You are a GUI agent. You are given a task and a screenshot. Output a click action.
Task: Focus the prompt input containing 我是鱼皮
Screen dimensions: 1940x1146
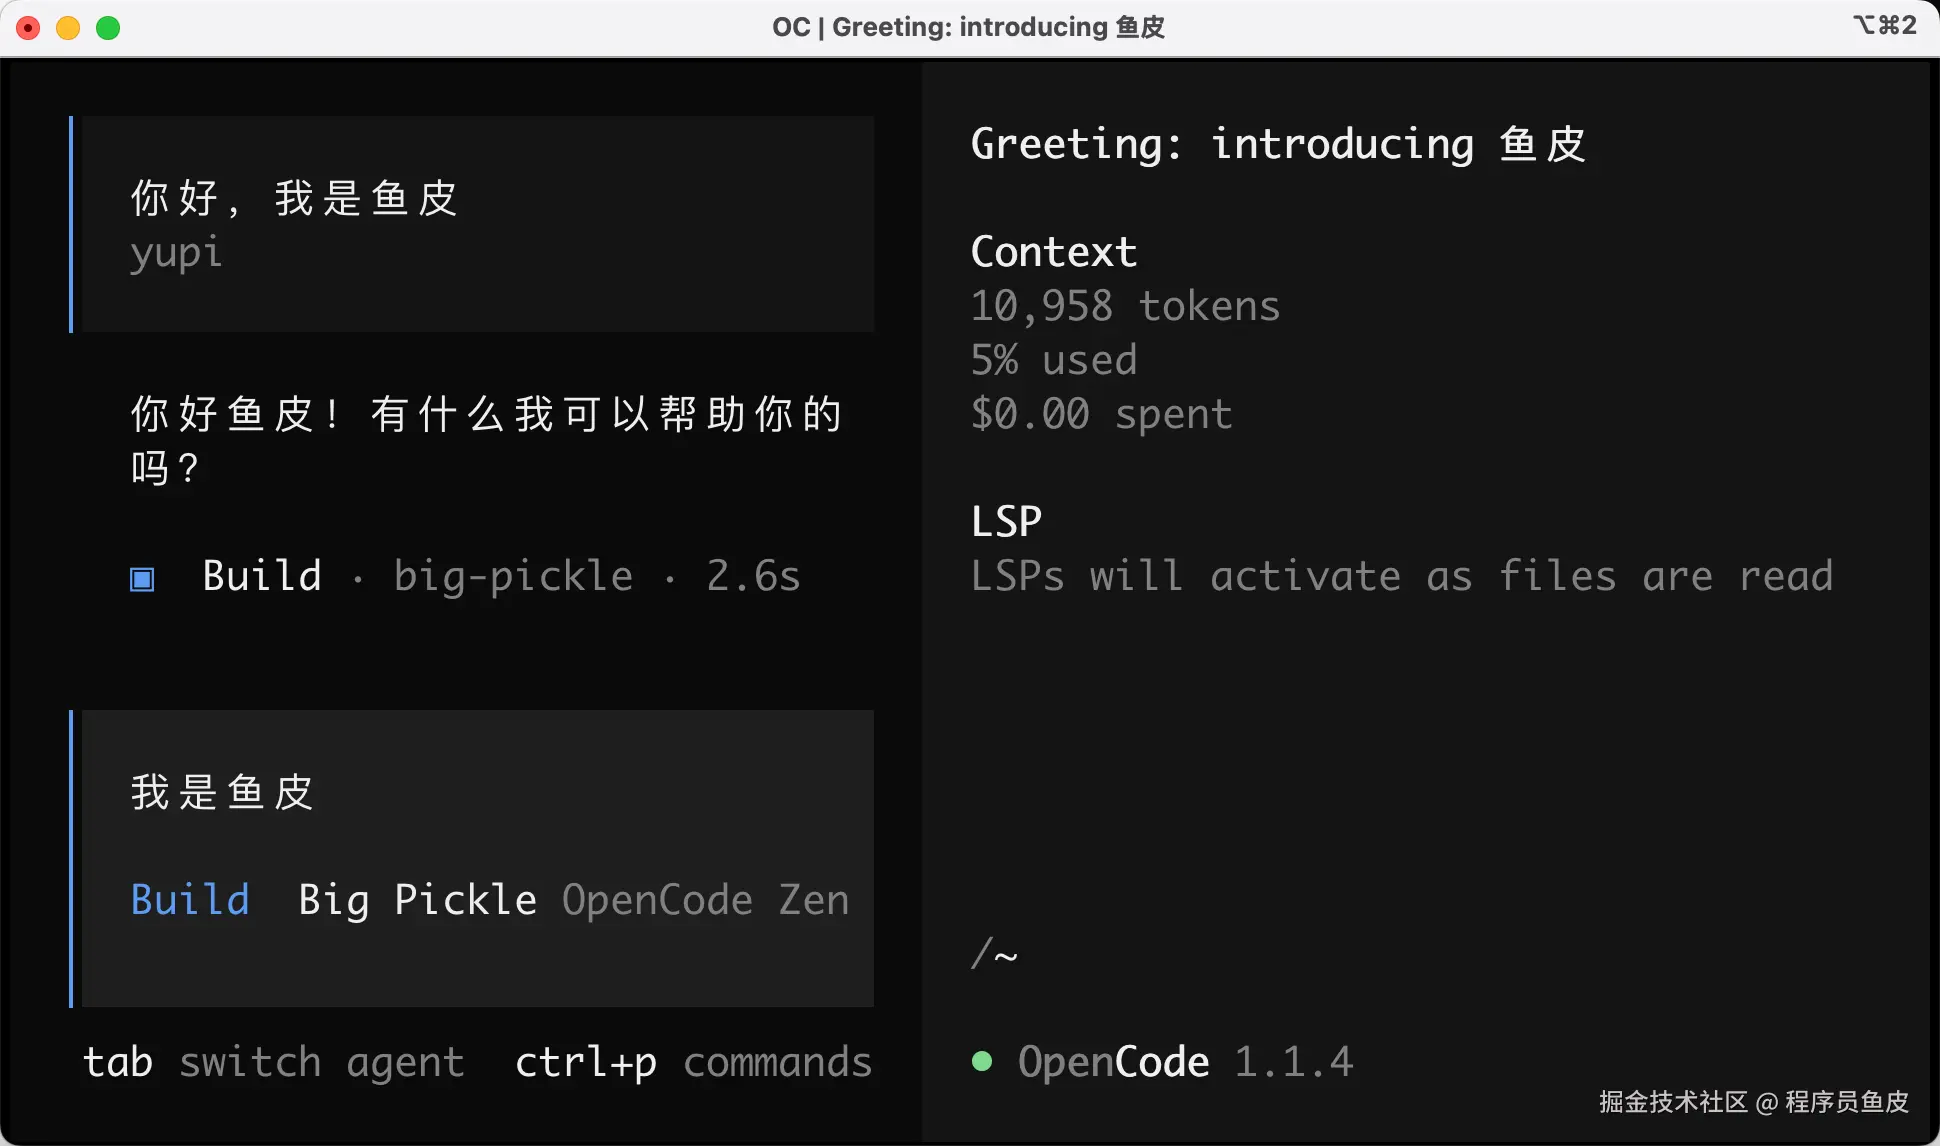point(222,793)
